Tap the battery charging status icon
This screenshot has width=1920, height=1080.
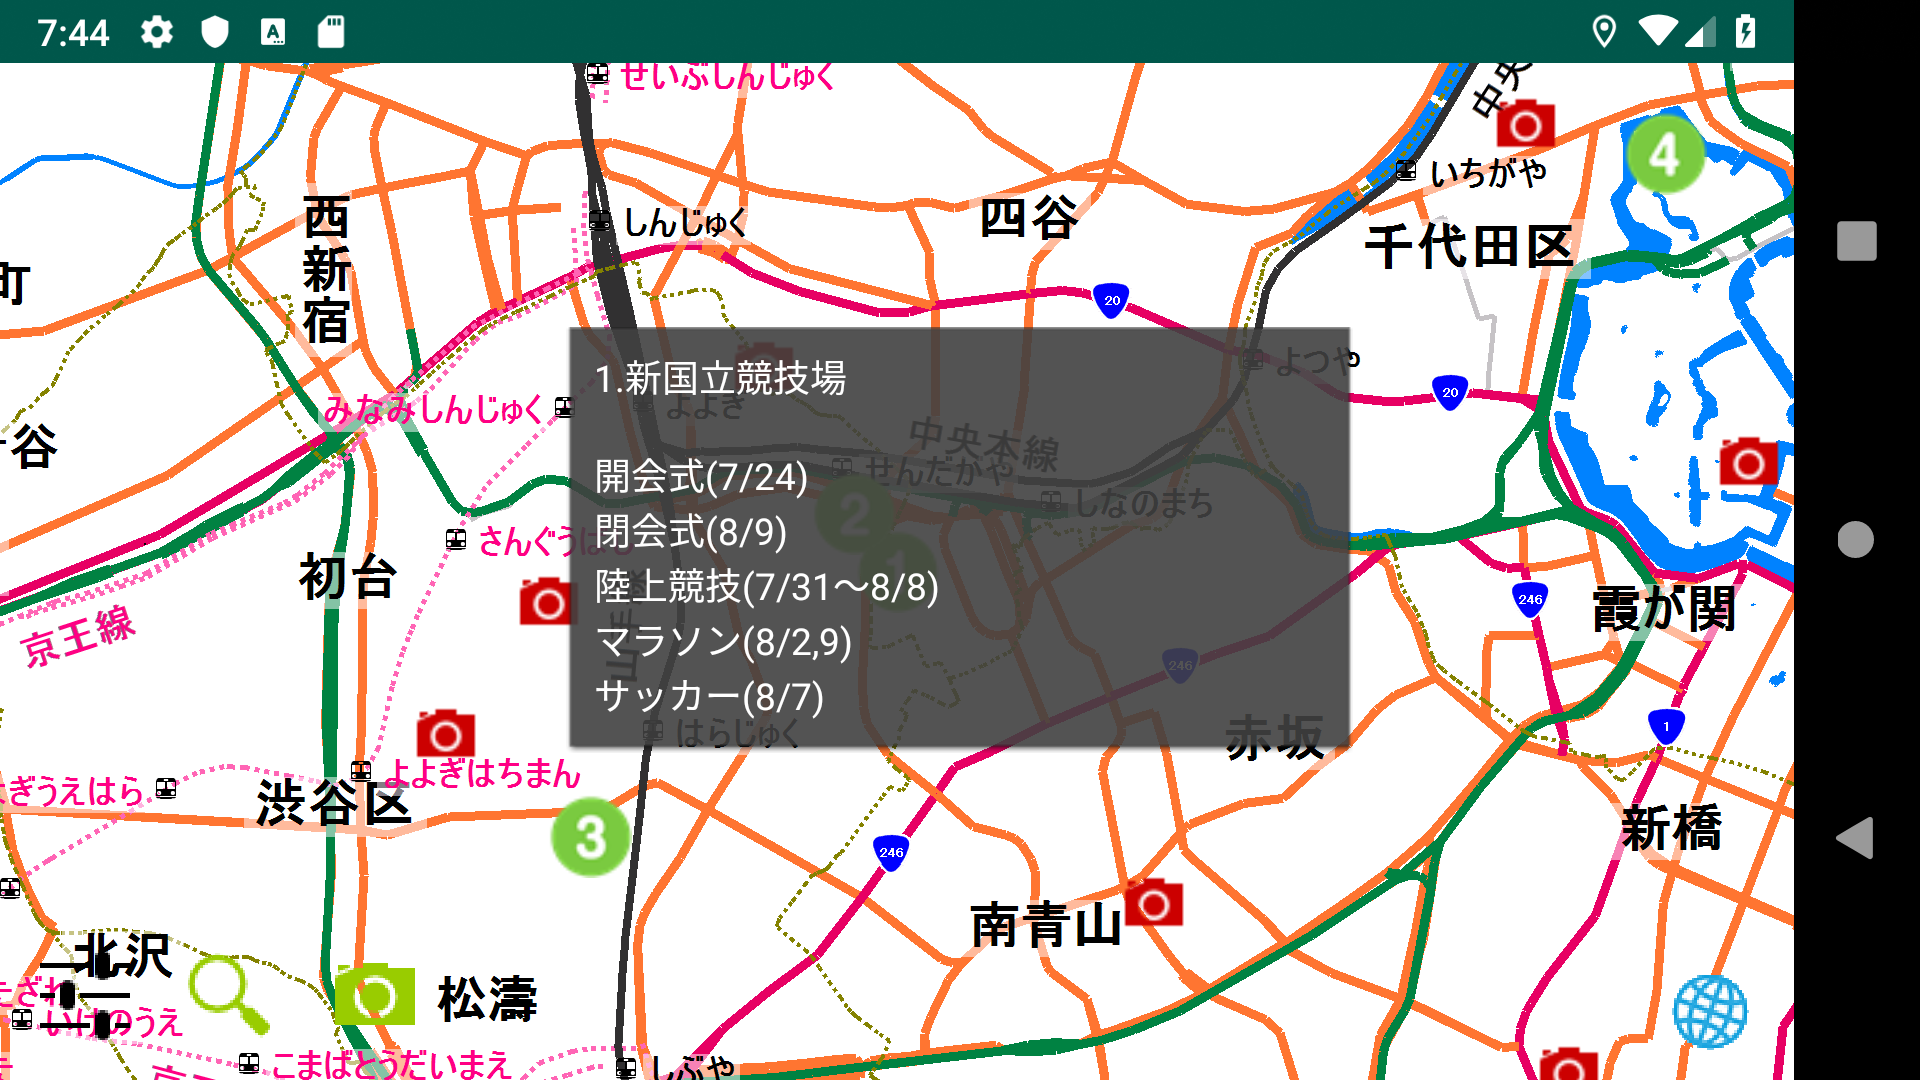(x=1746, y=32)
